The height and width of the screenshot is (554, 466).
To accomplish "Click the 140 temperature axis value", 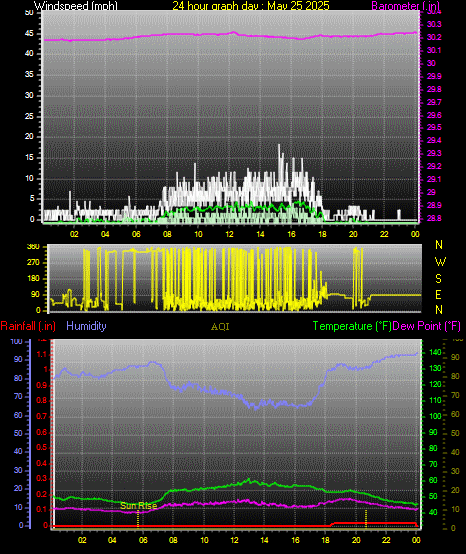I will click(435, 352).
